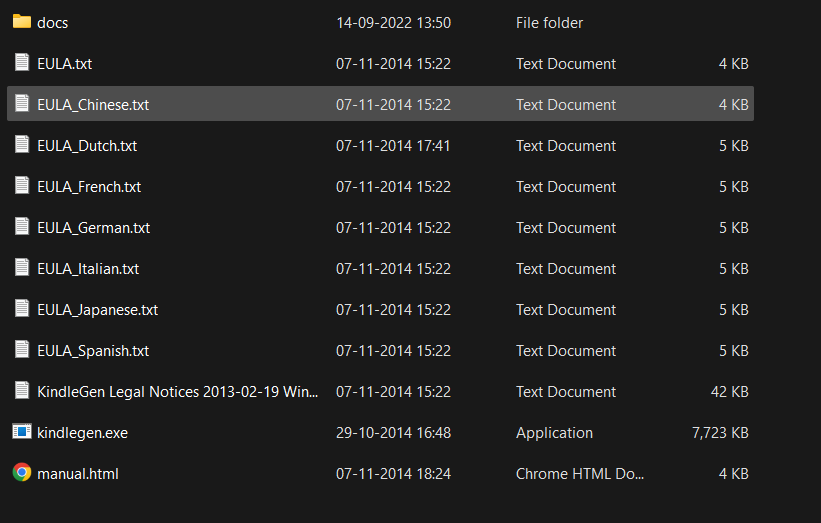Image resolution: width=821 pixels, height=523 pixels.
Task: Select the EULA_Dutch.txt file name
Action: coord(87,146)
